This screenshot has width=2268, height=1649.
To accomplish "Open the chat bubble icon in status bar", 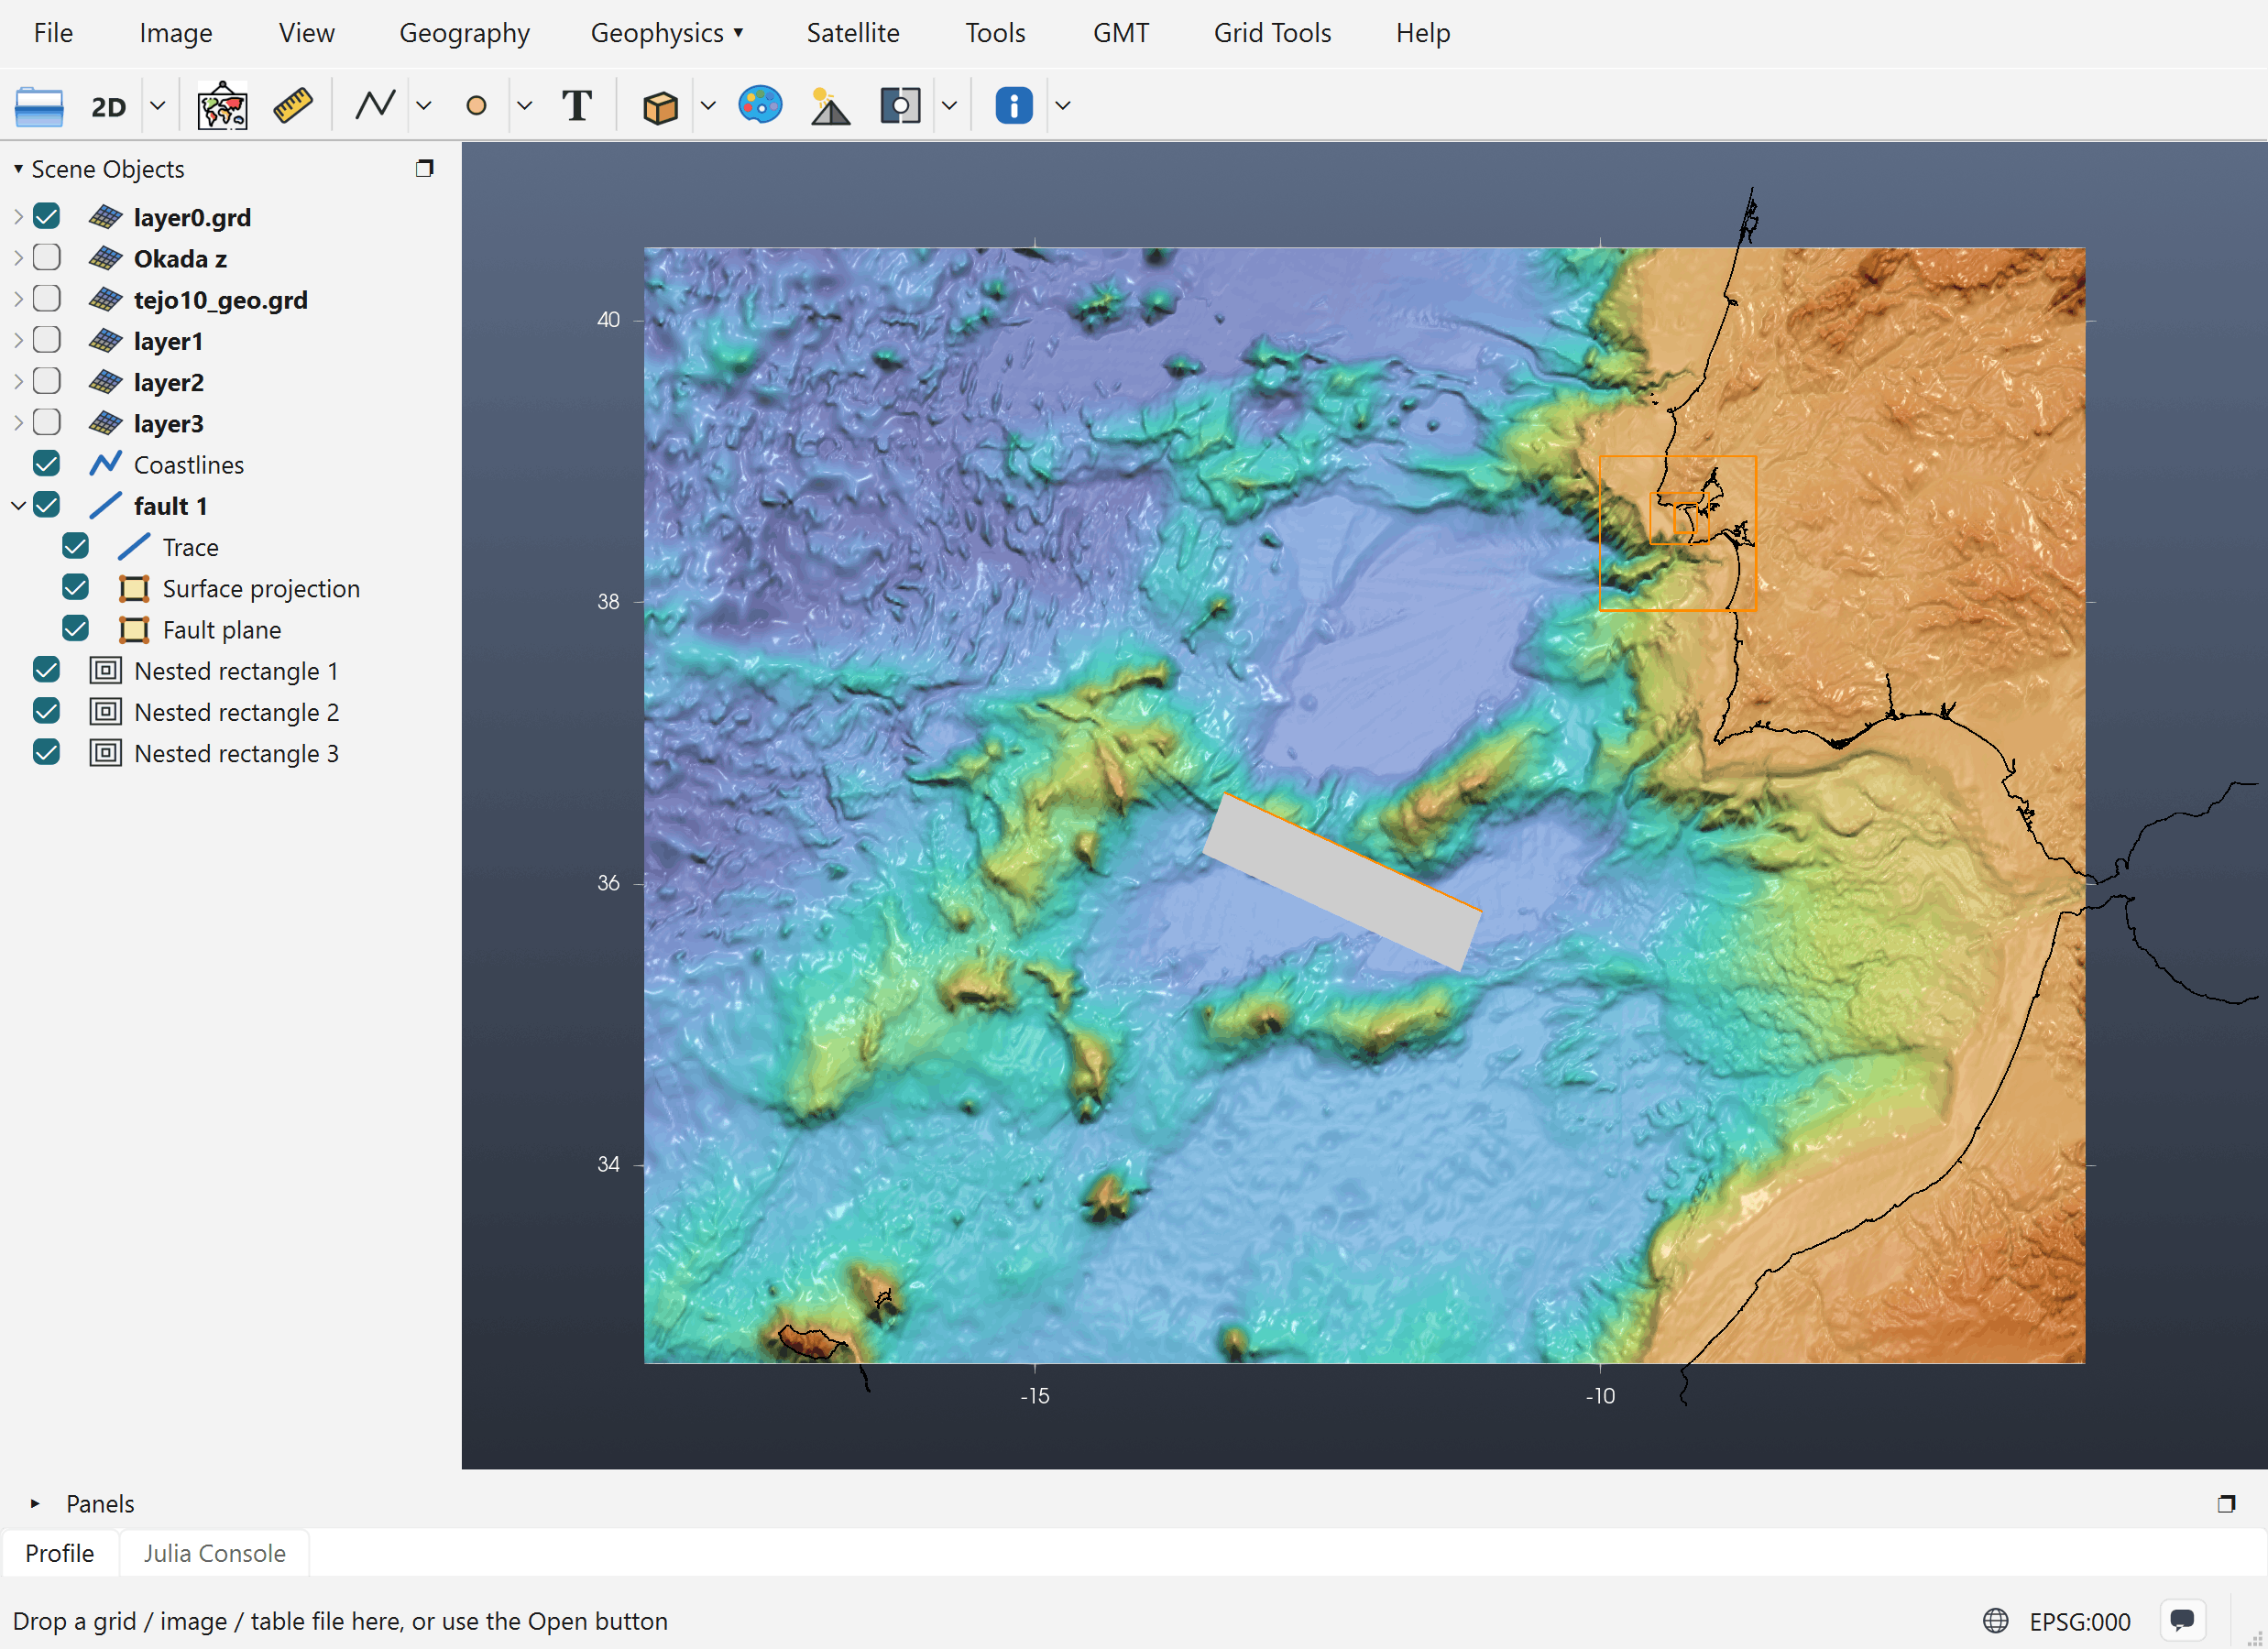I will pyautogui.click(x=2182, y=1620).
